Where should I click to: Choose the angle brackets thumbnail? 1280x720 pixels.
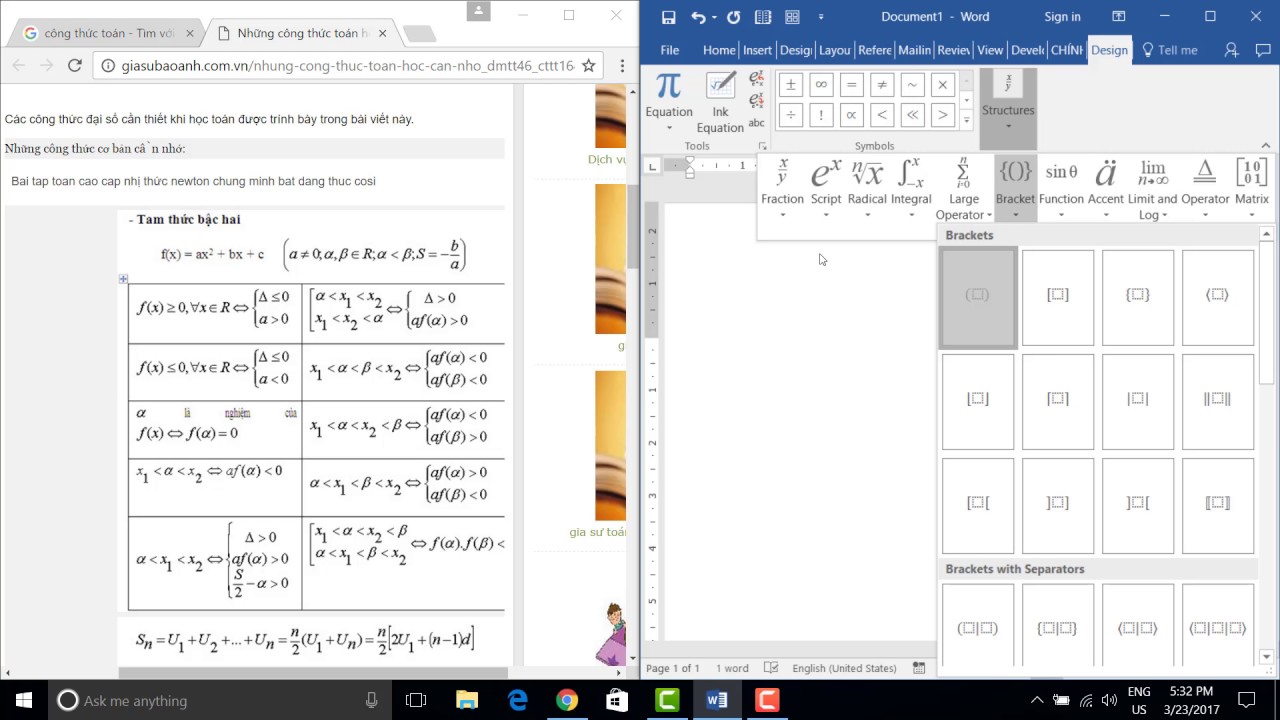pos(1218,298)
